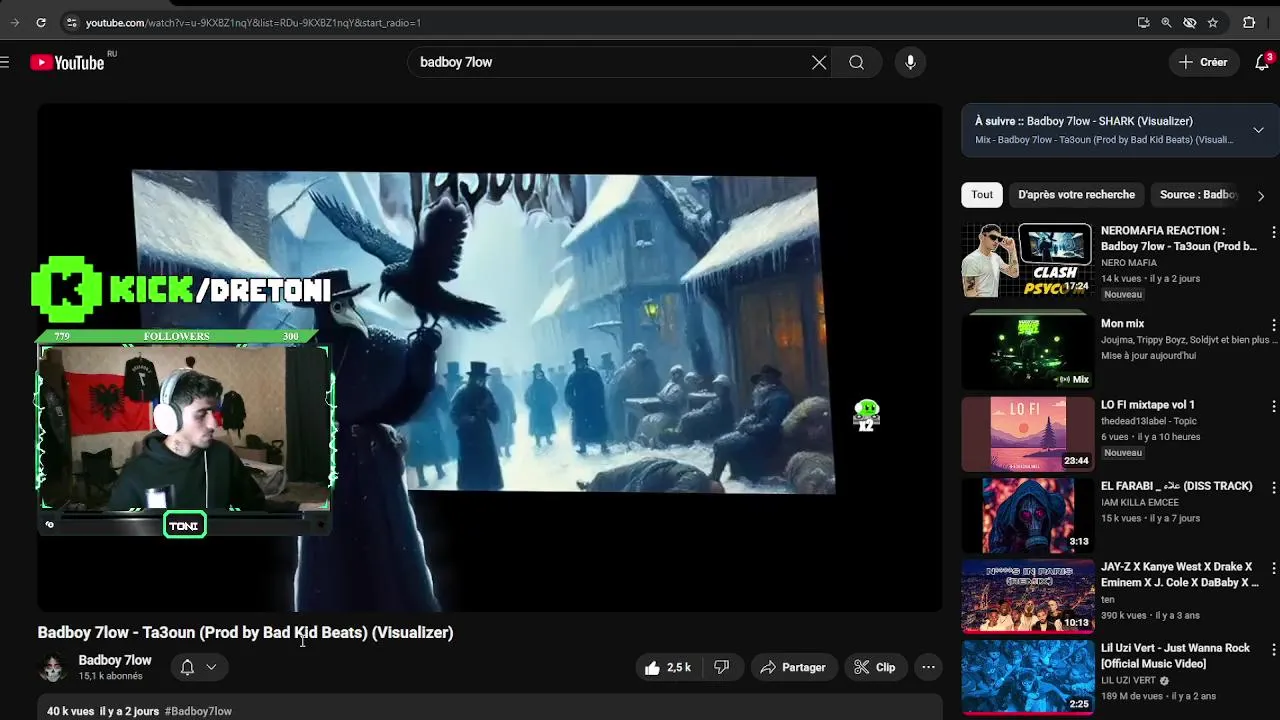
Task: Click the magnifier search button
Action: click(x=857, y=62)
